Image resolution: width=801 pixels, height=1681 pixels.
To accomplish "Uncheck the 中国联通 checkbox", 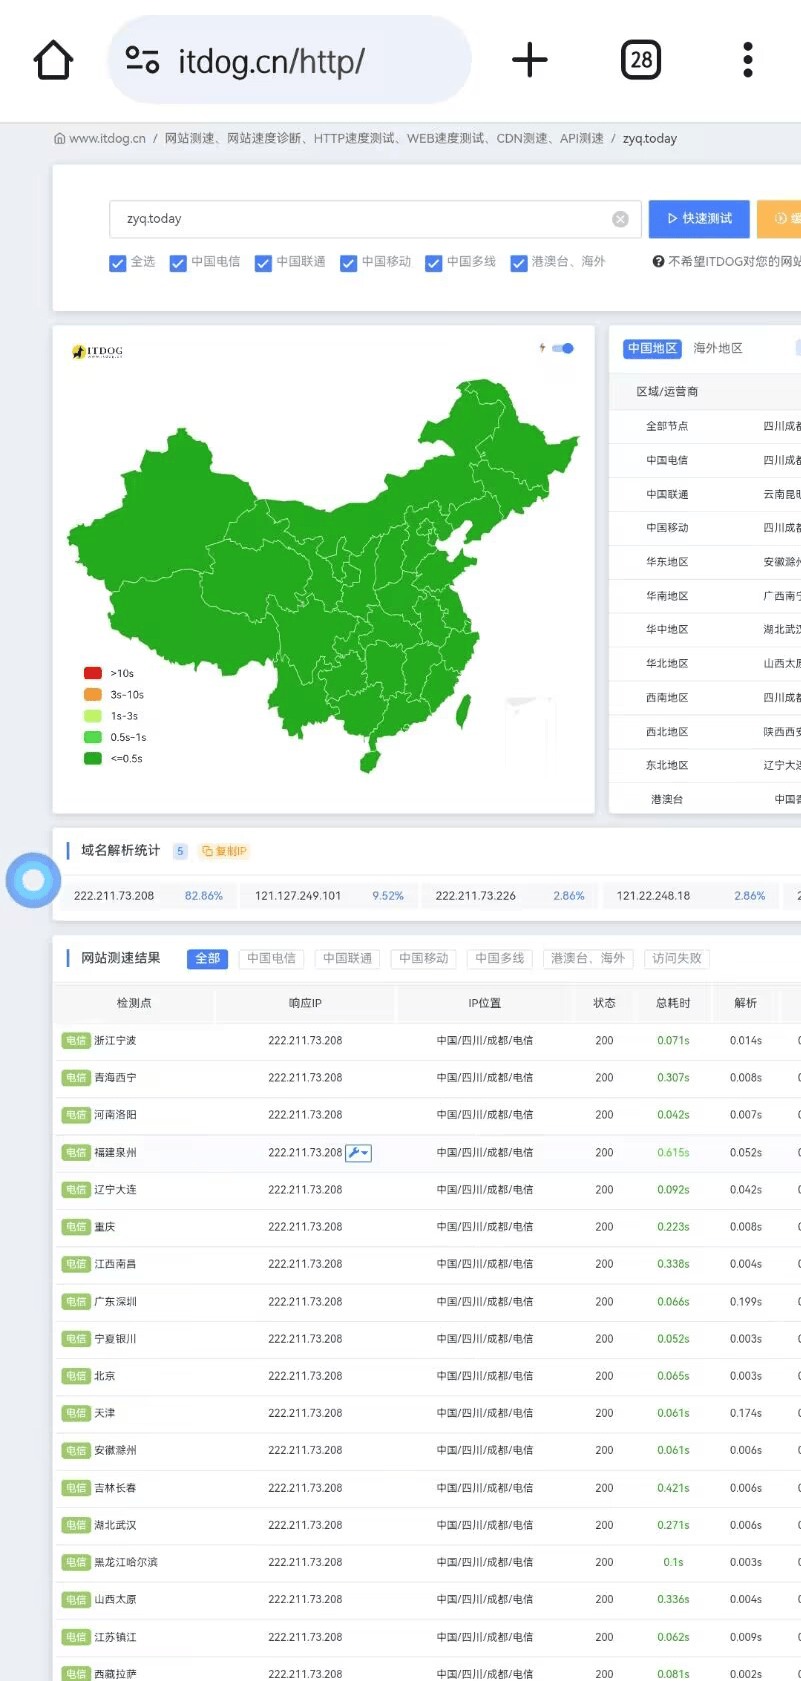I will coord(263,263).
